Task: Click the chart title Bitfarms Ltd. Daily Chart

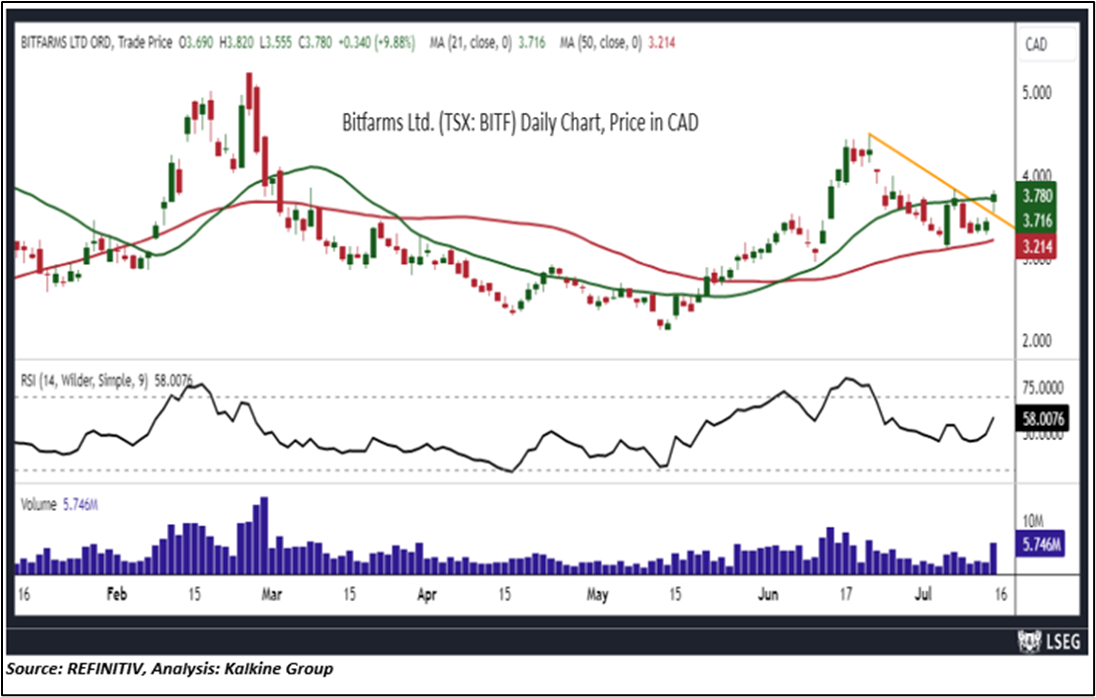Action: click(519, 122)
